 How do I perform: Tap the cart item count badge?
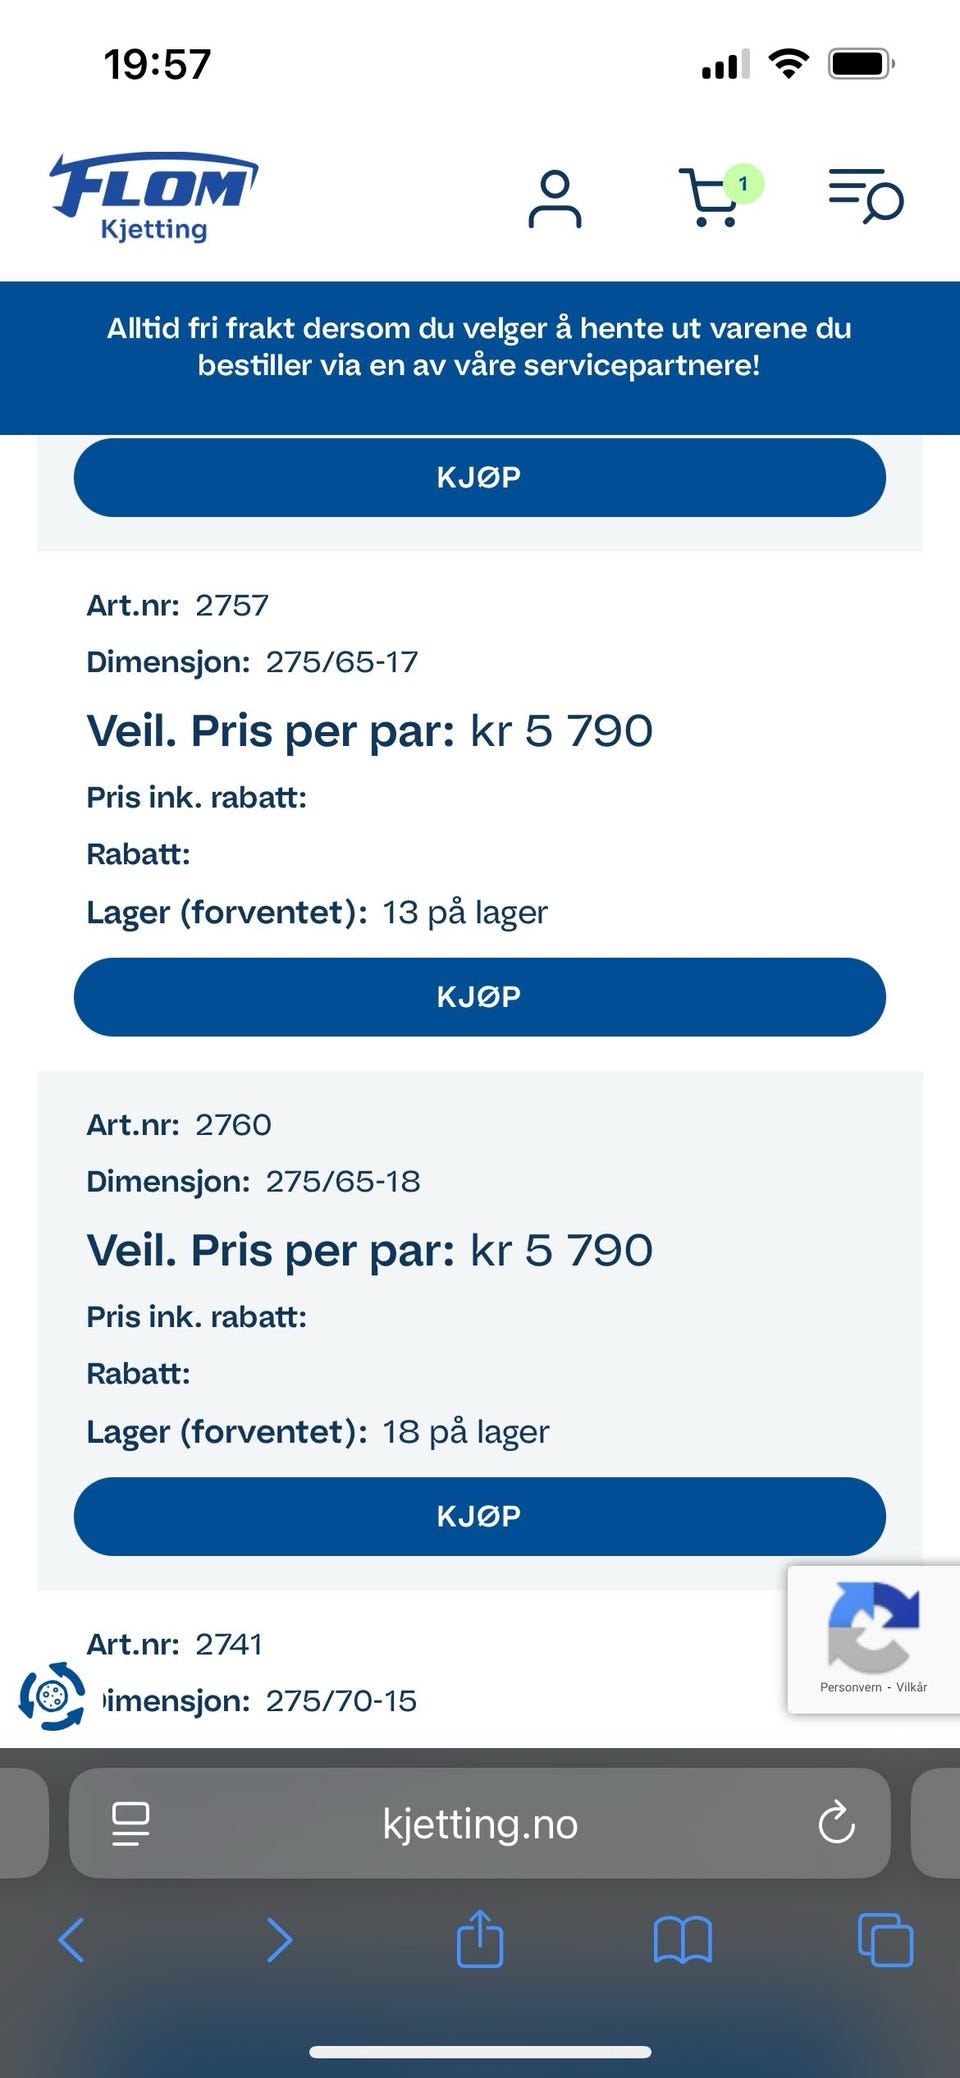(x=743, y=183)
